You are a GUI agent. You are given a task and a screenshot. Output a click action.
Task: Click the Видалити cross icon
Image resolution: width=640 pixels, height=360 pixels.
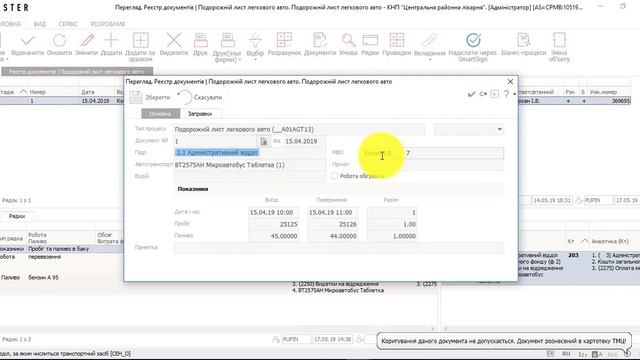pos(174,40)
